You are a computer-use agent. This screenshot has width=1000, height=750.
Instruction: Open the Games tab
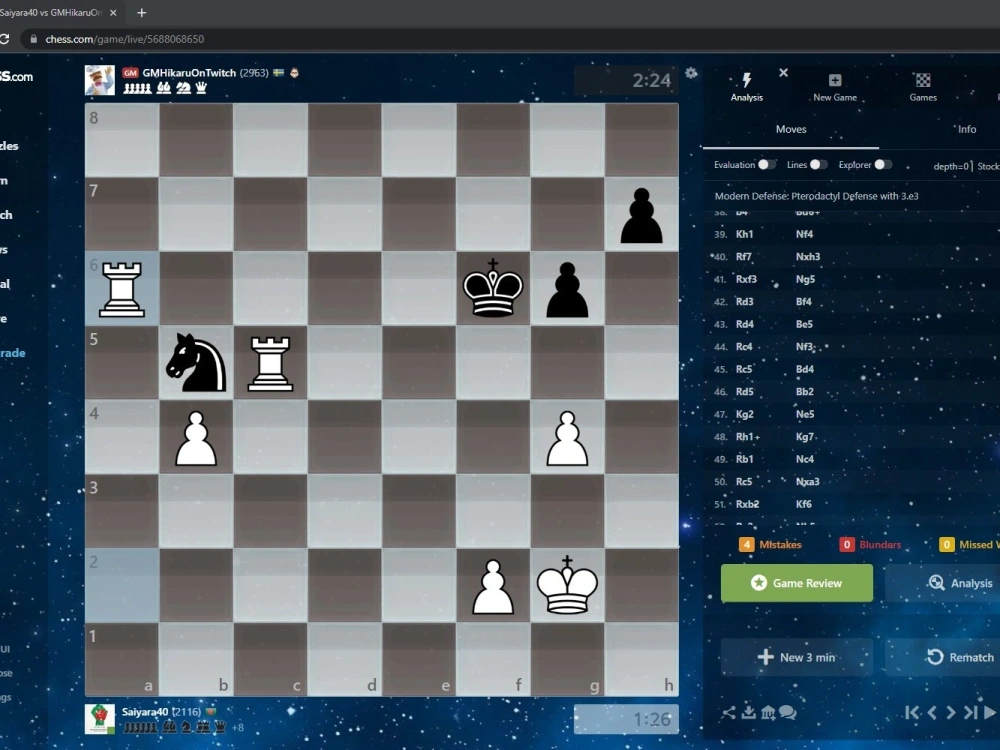pyautogui.click(x=923, y=87)
